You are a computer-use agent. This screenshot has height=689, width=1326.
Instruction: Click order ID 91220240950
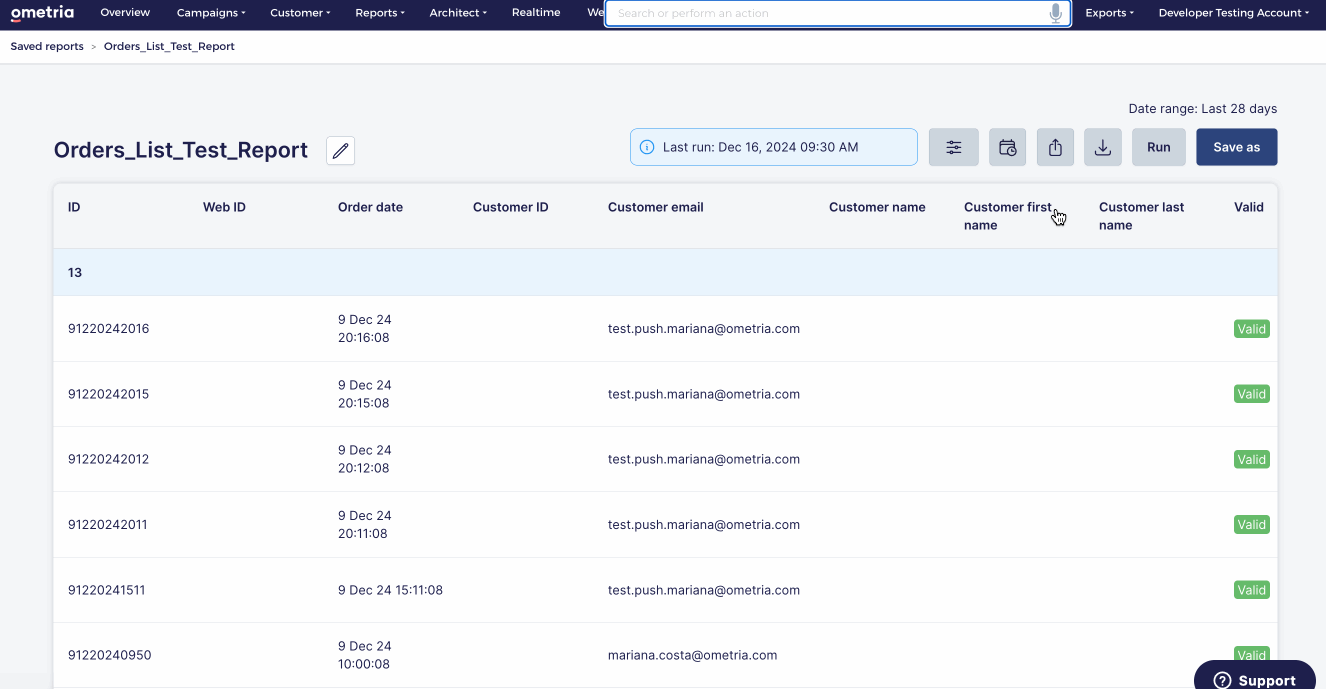[110, 655]
